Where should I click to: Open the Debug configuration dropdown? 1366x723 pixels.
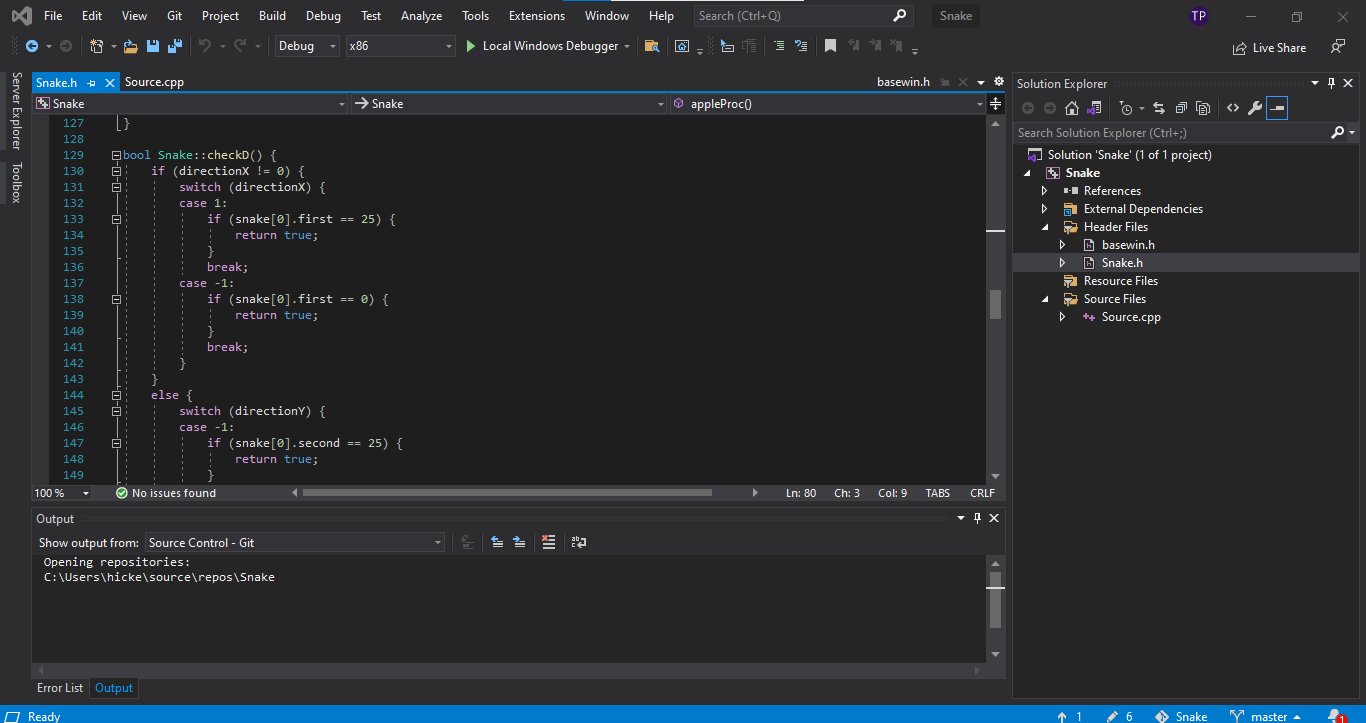pos(306,46)
